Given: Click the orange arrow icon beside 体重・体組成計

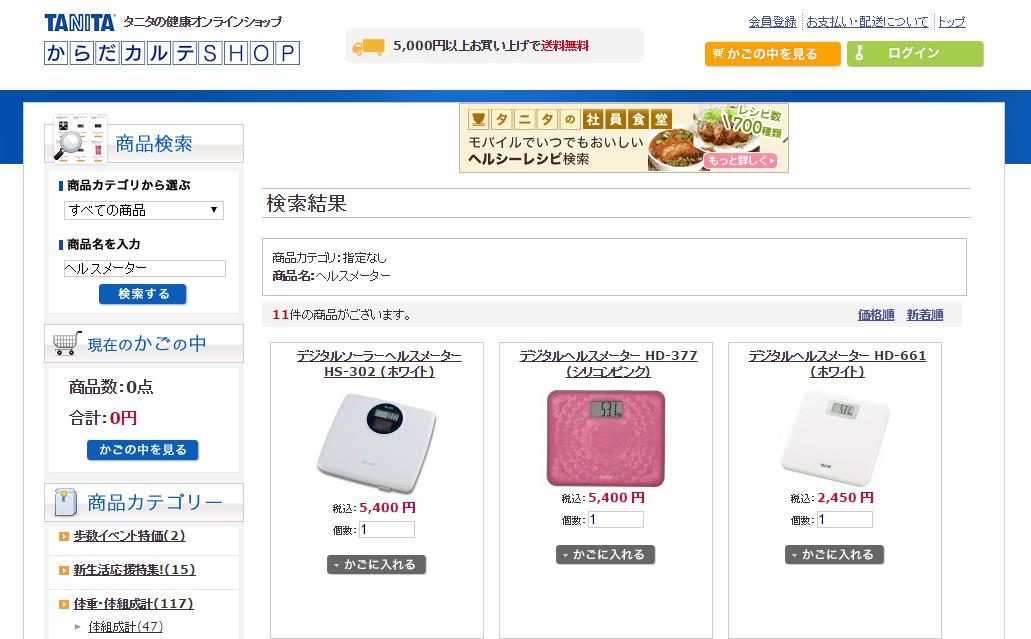Looking at the screenshot, I should [x=64, y=604].
